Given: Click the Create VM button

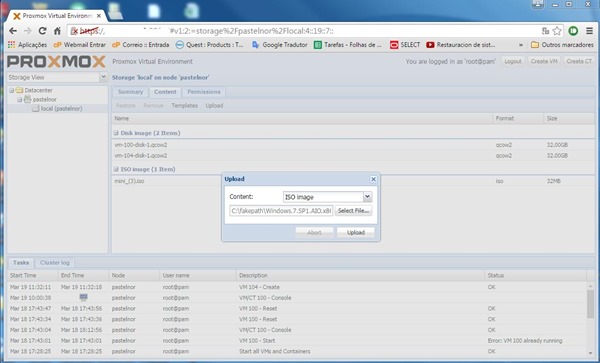Looking at the screenshot, I should click(x=544, y=61).
